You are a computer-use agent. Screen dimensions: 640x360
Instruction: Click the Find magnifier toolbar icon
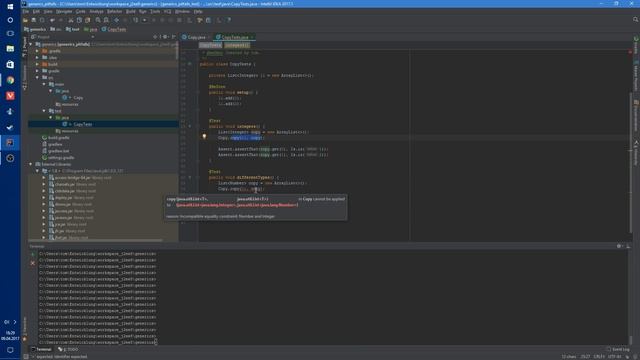[x=98, y=20]
